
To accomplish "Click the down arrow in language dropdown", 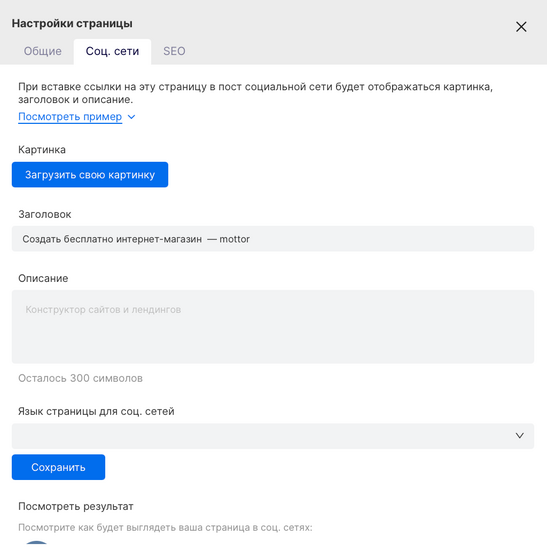I will click(520, 436).
